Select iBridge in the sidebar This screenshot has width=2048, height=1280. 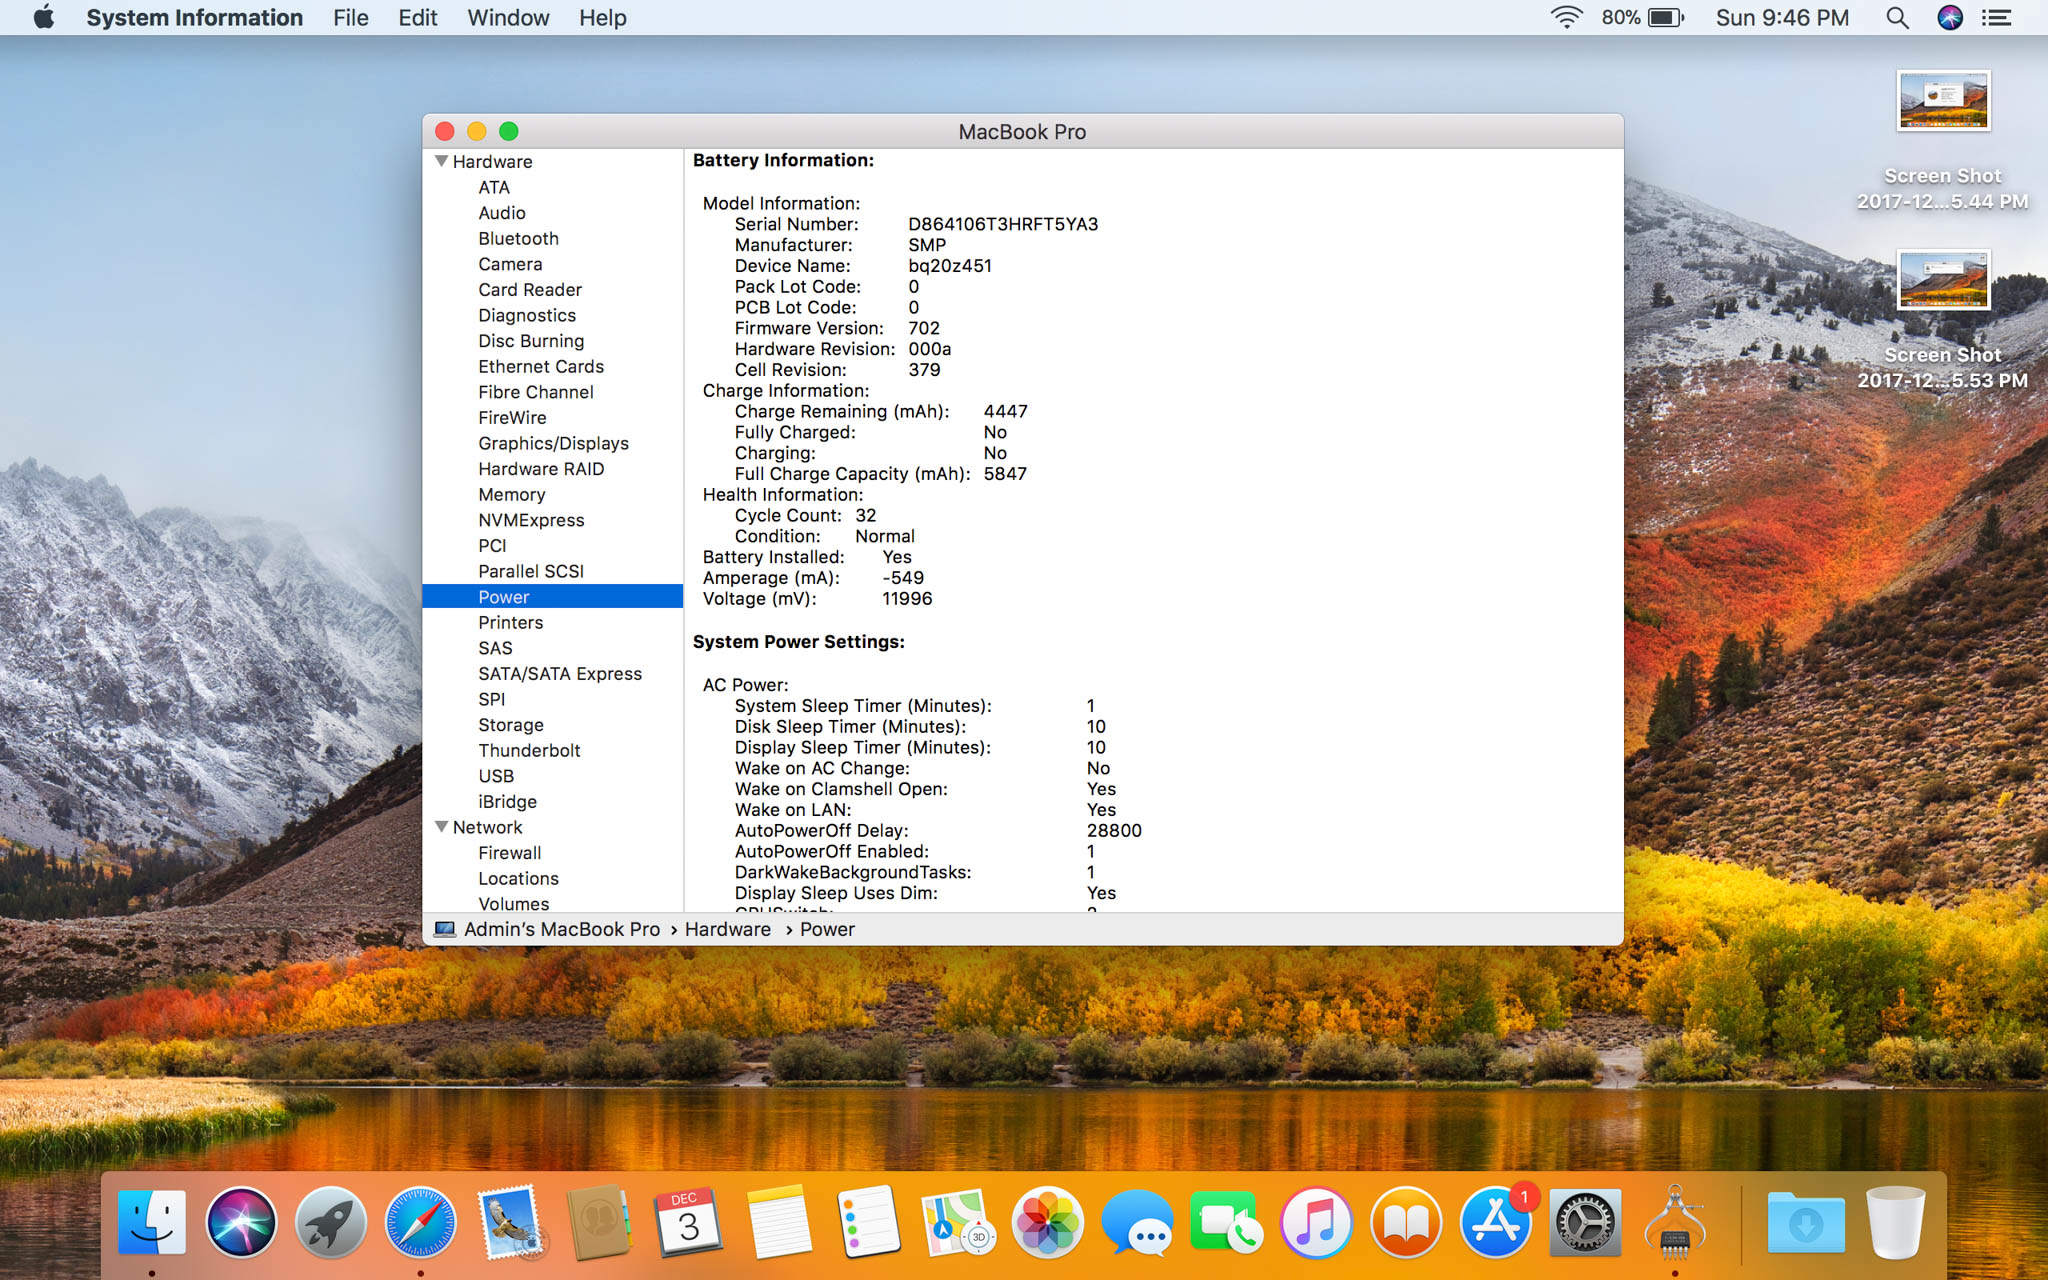pyautogui.click(x=507, y=802)
